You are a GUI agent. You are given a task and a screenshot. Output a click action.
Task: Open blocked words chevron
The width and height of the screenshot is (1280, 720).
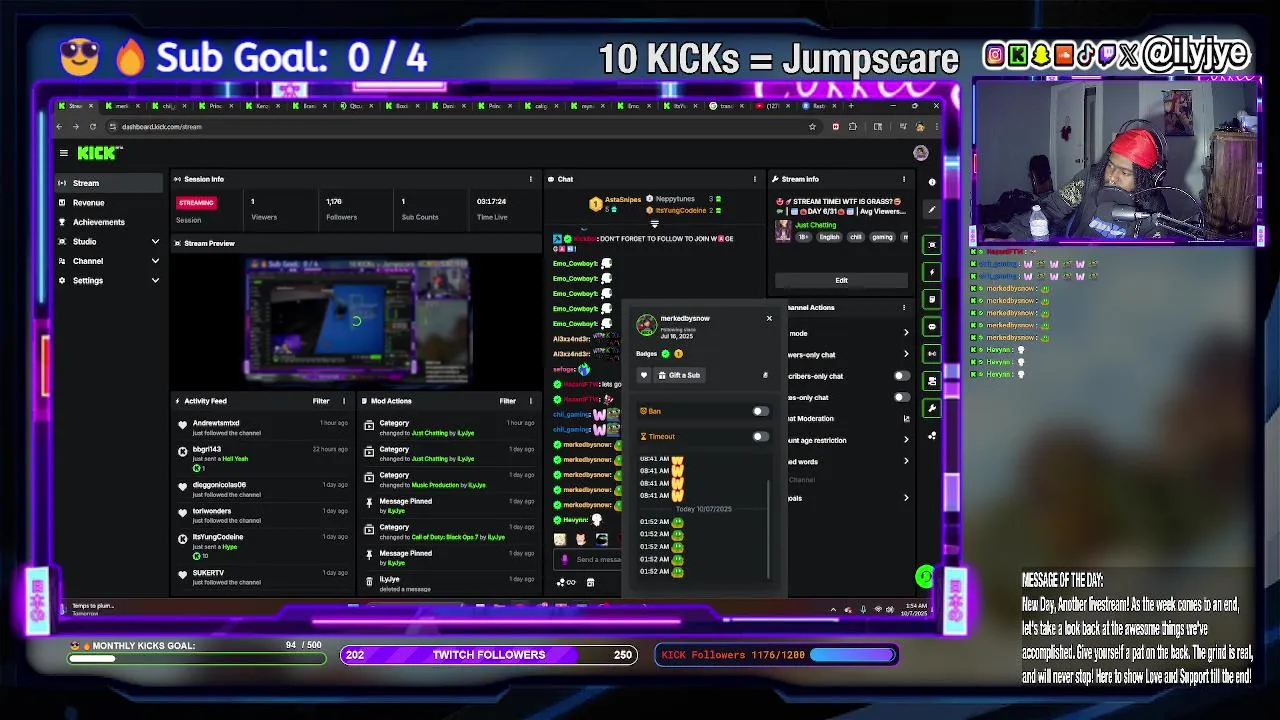pyautogui.click(x=906, y=461)
